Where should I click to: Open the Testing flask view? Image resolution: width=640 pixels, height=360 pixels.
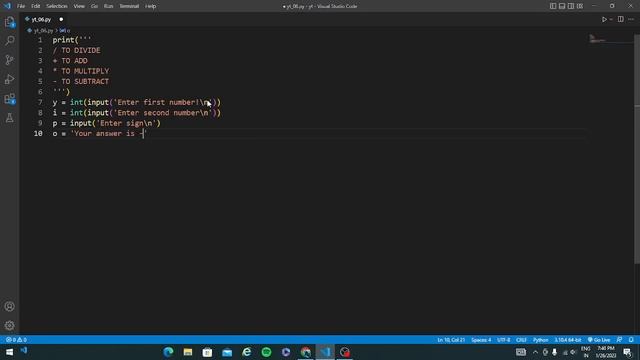click(9, 118)
